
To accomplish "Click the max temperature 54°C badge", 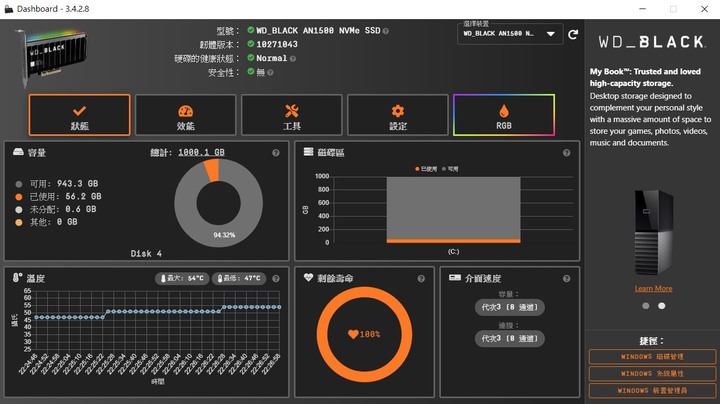I will [182, 278].
